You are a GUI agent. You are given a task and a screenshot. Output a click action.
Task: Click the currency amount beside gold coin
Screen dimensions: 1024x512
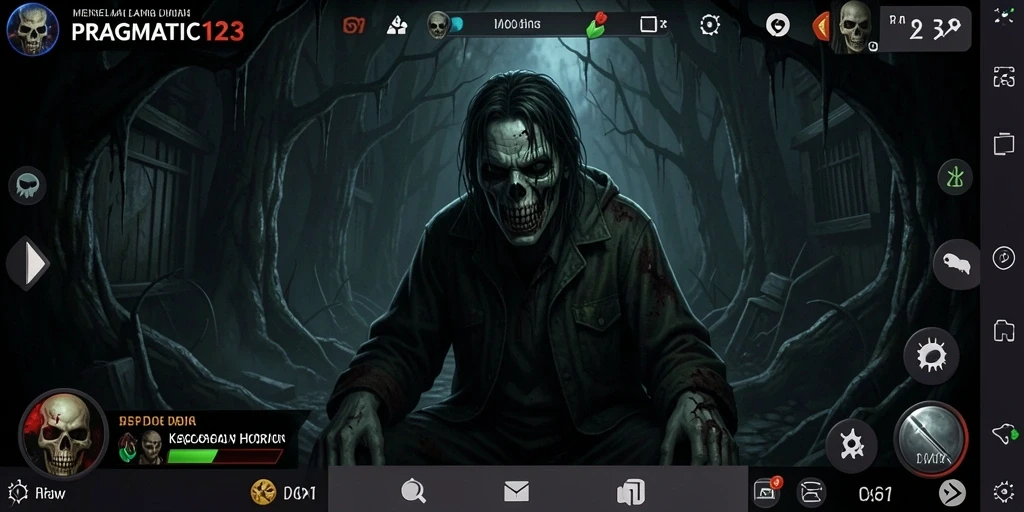300,493
